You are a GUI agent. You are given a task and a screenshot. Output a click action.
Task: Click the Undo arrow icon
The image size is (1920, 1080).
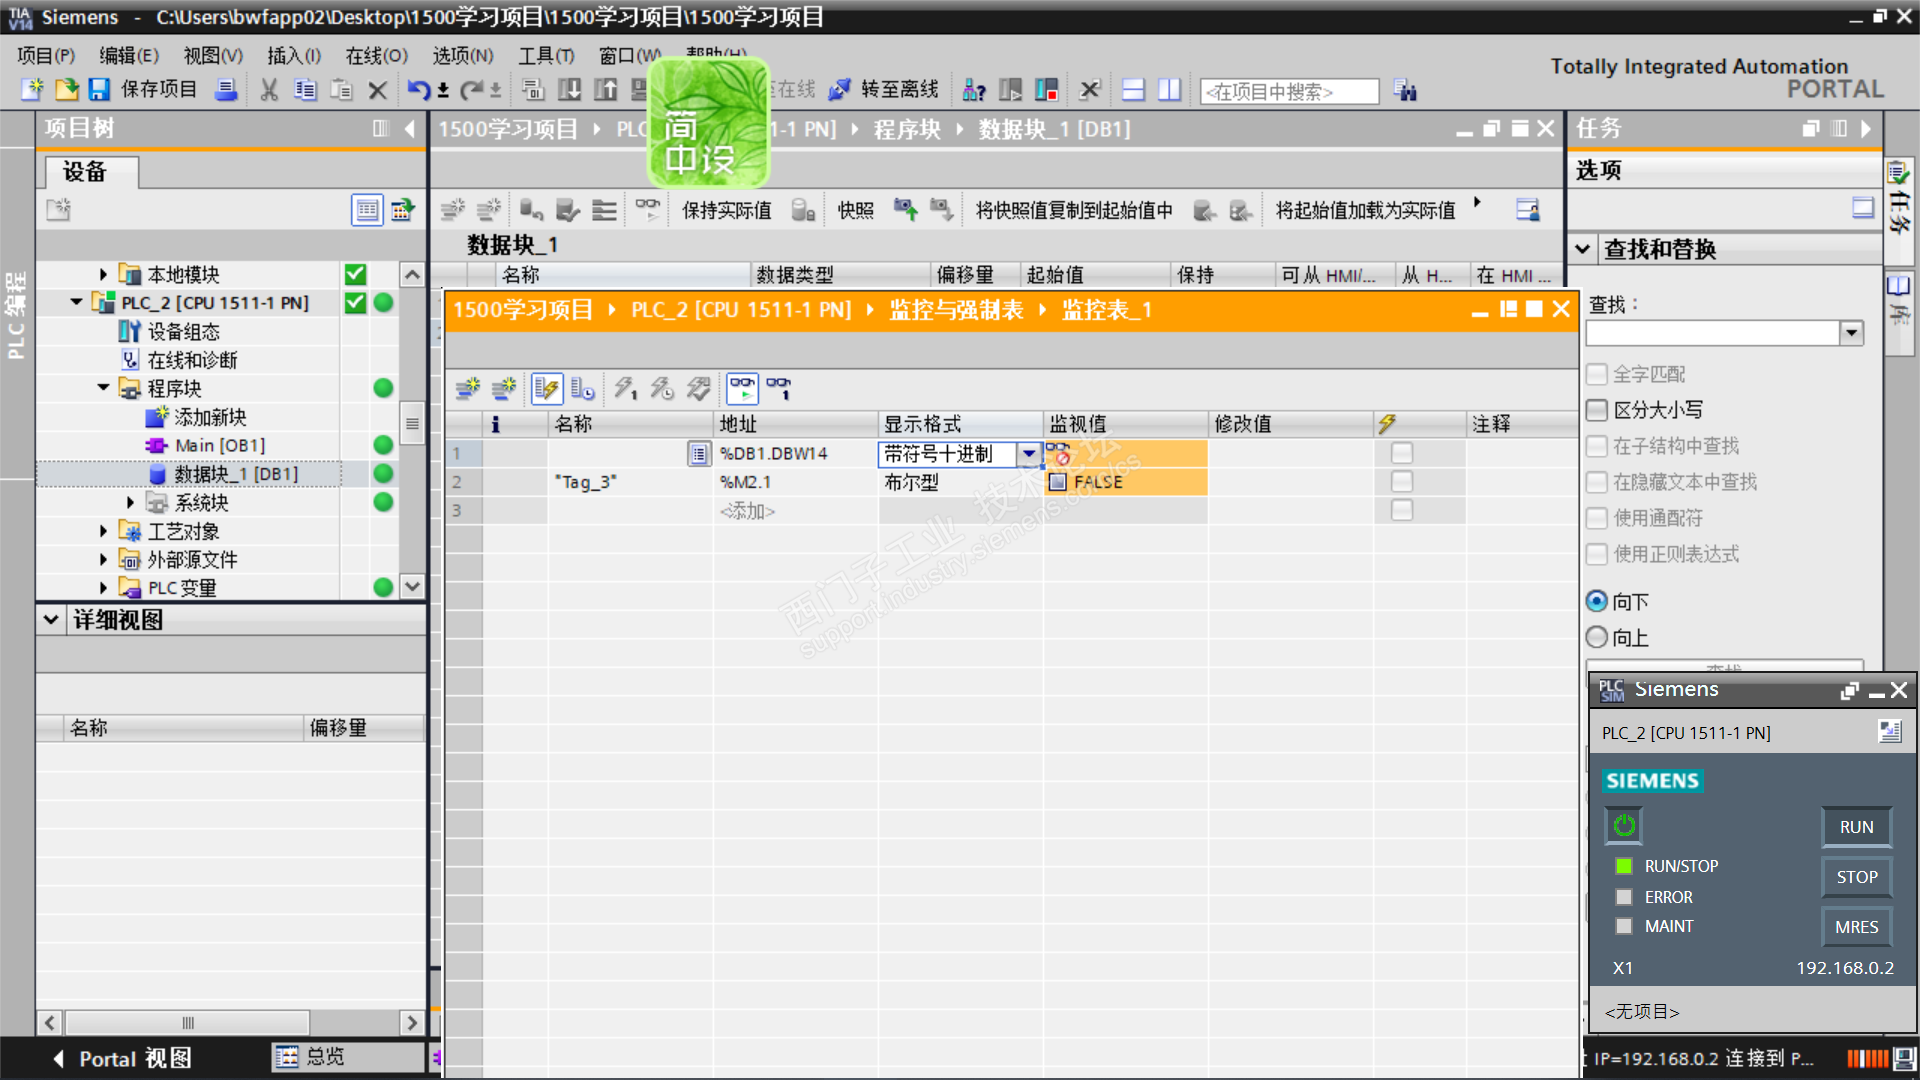(x=418, y=90)
